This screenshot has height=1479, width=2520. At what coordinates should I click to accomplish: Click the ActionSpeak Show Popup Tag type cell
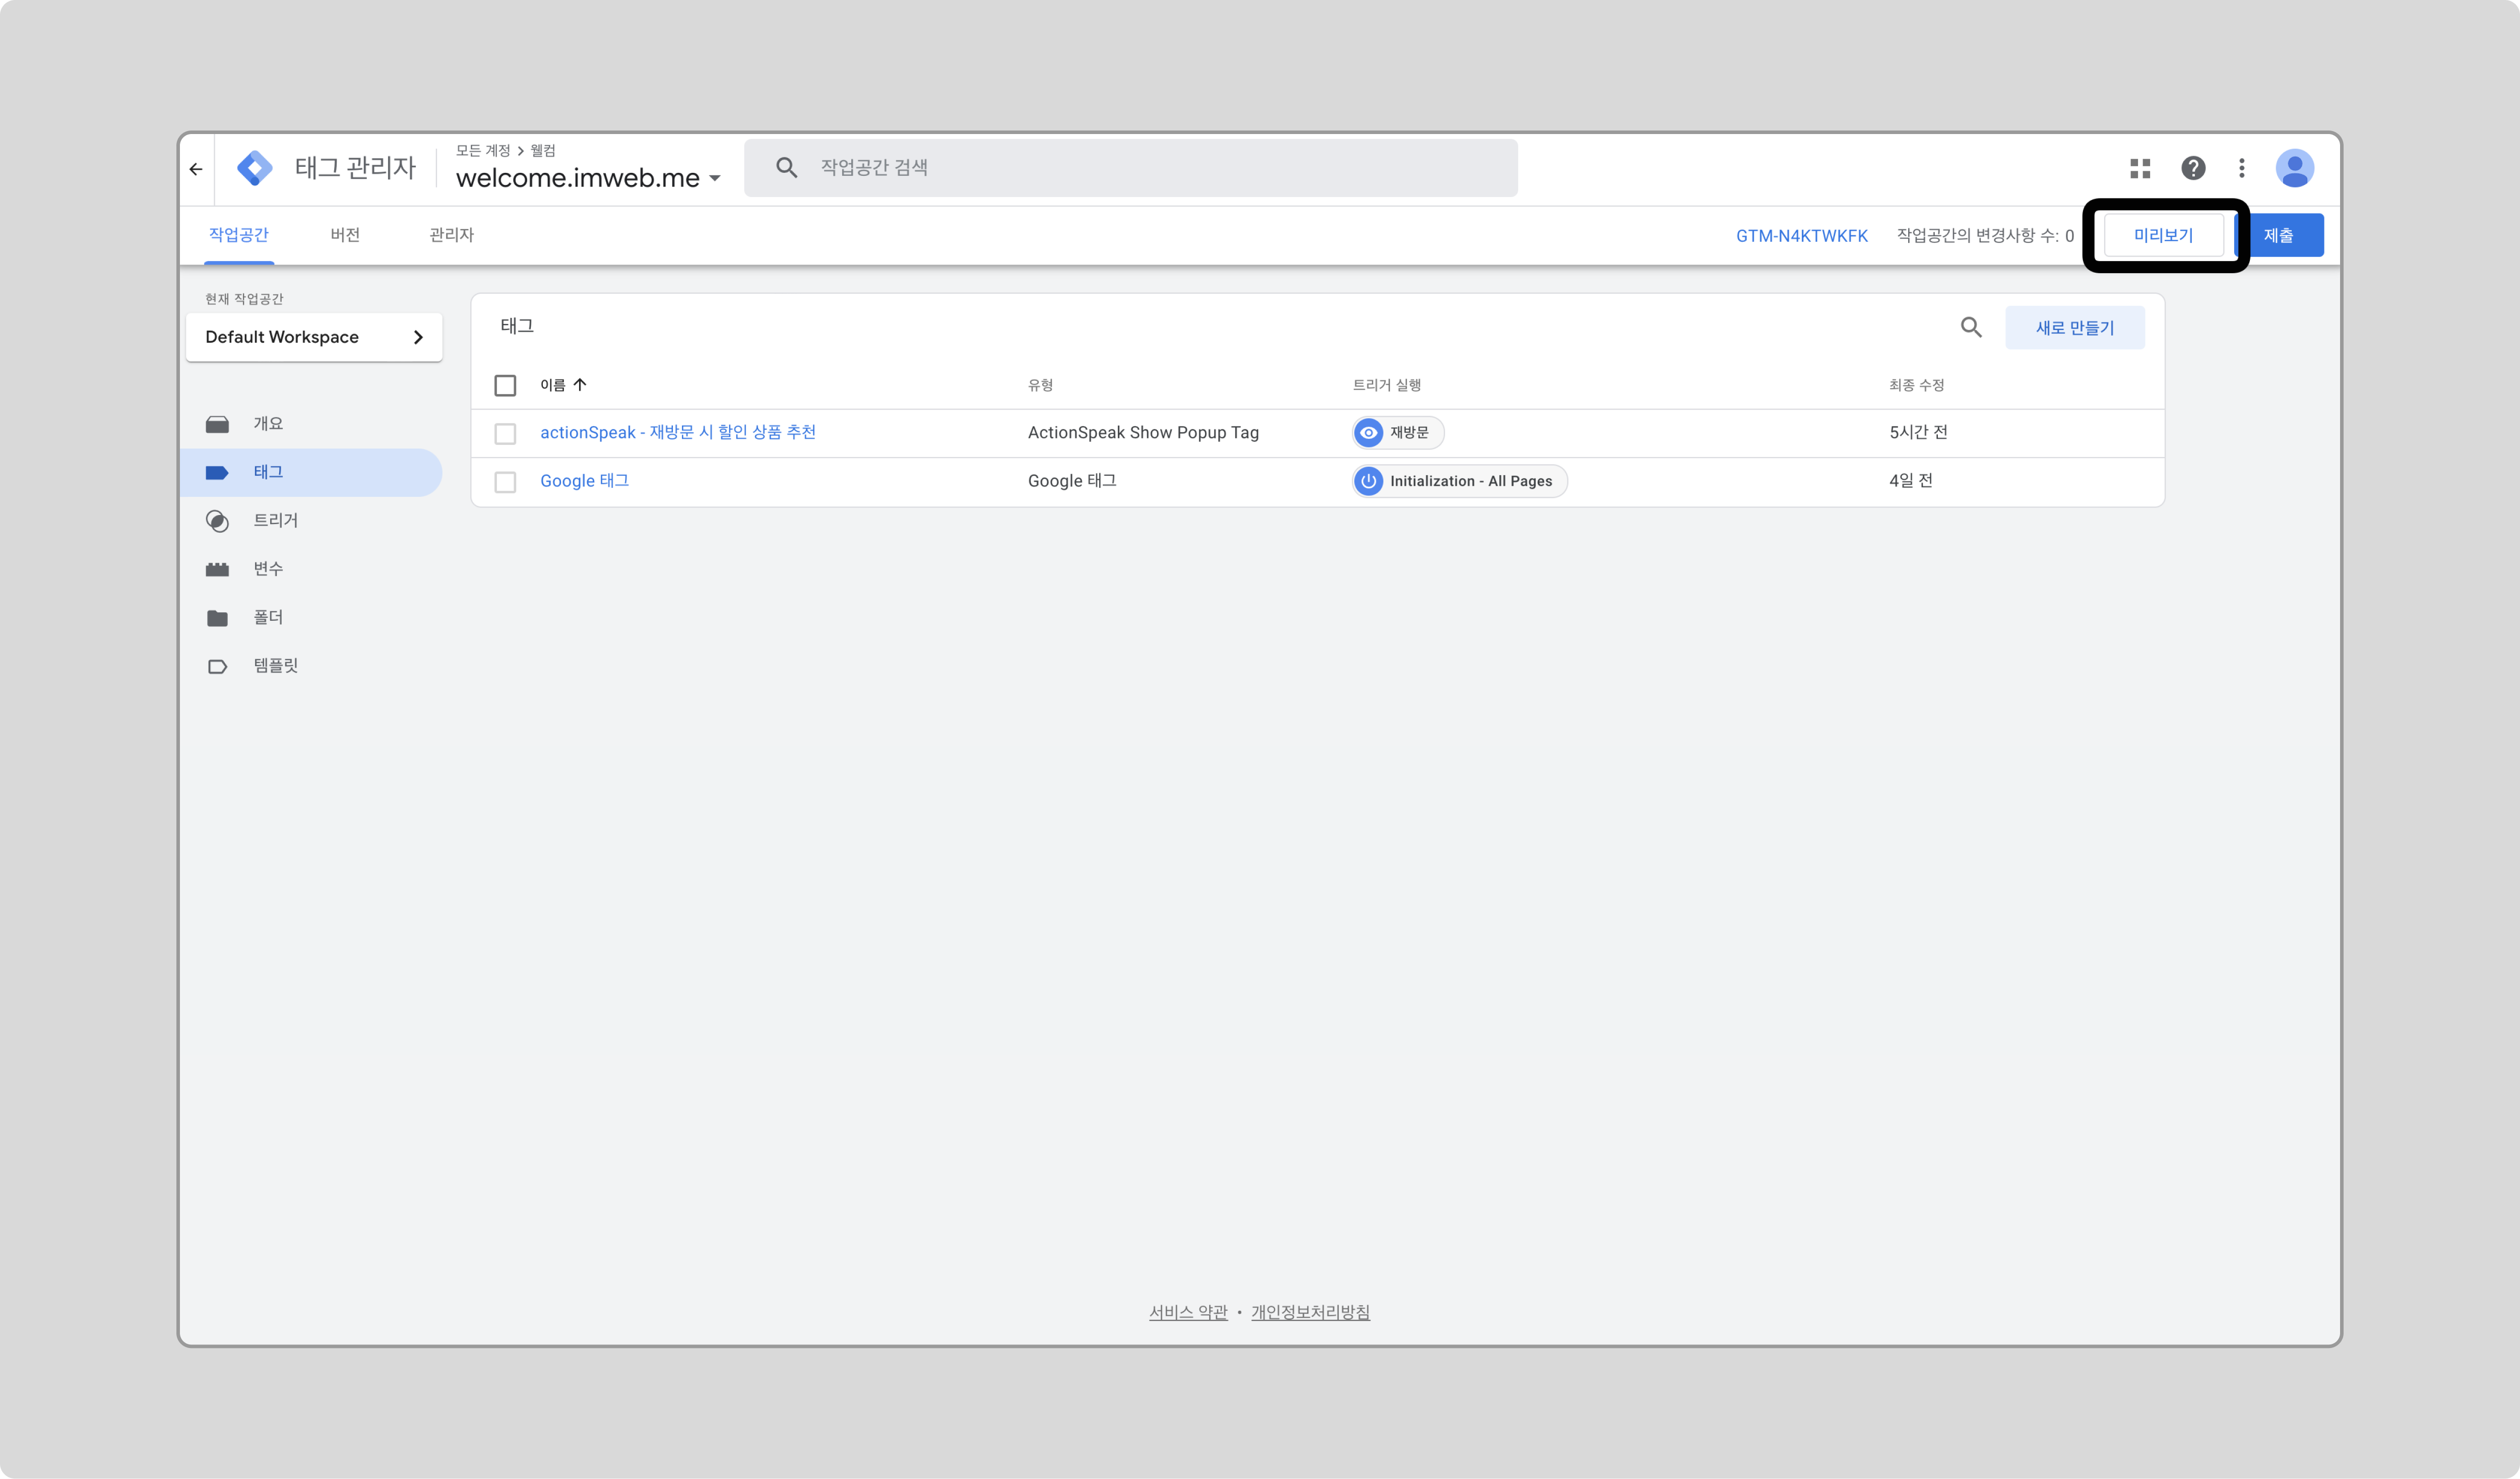coord(1143,432)
